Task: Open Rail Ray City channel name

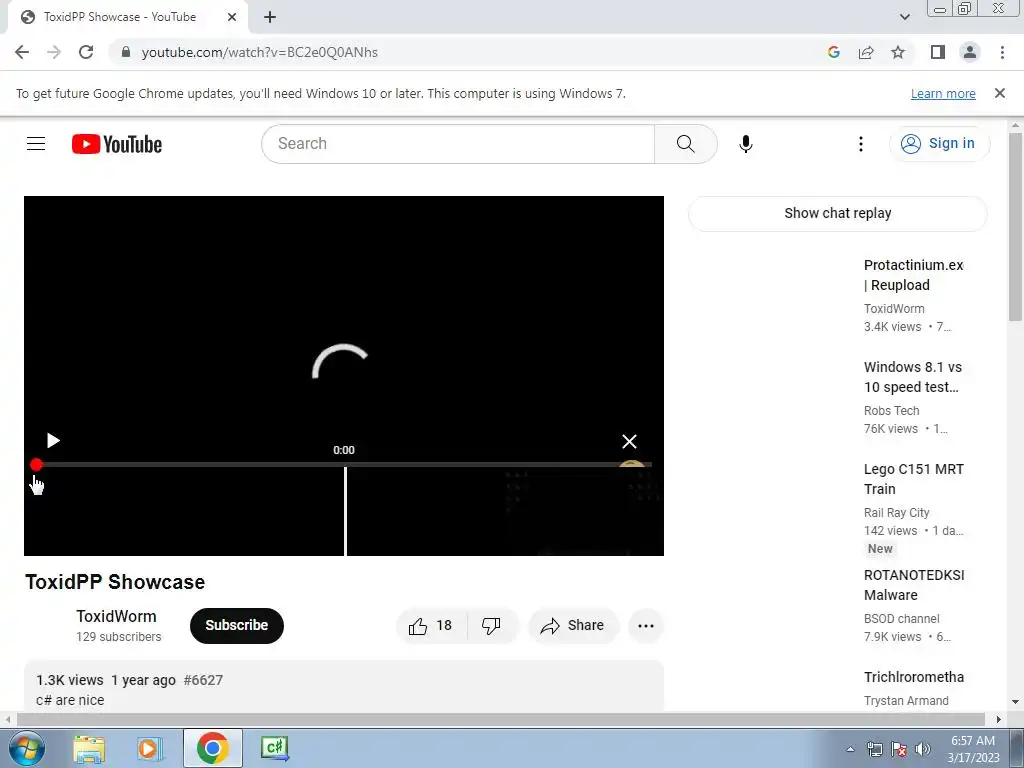Action: (896, 513)
